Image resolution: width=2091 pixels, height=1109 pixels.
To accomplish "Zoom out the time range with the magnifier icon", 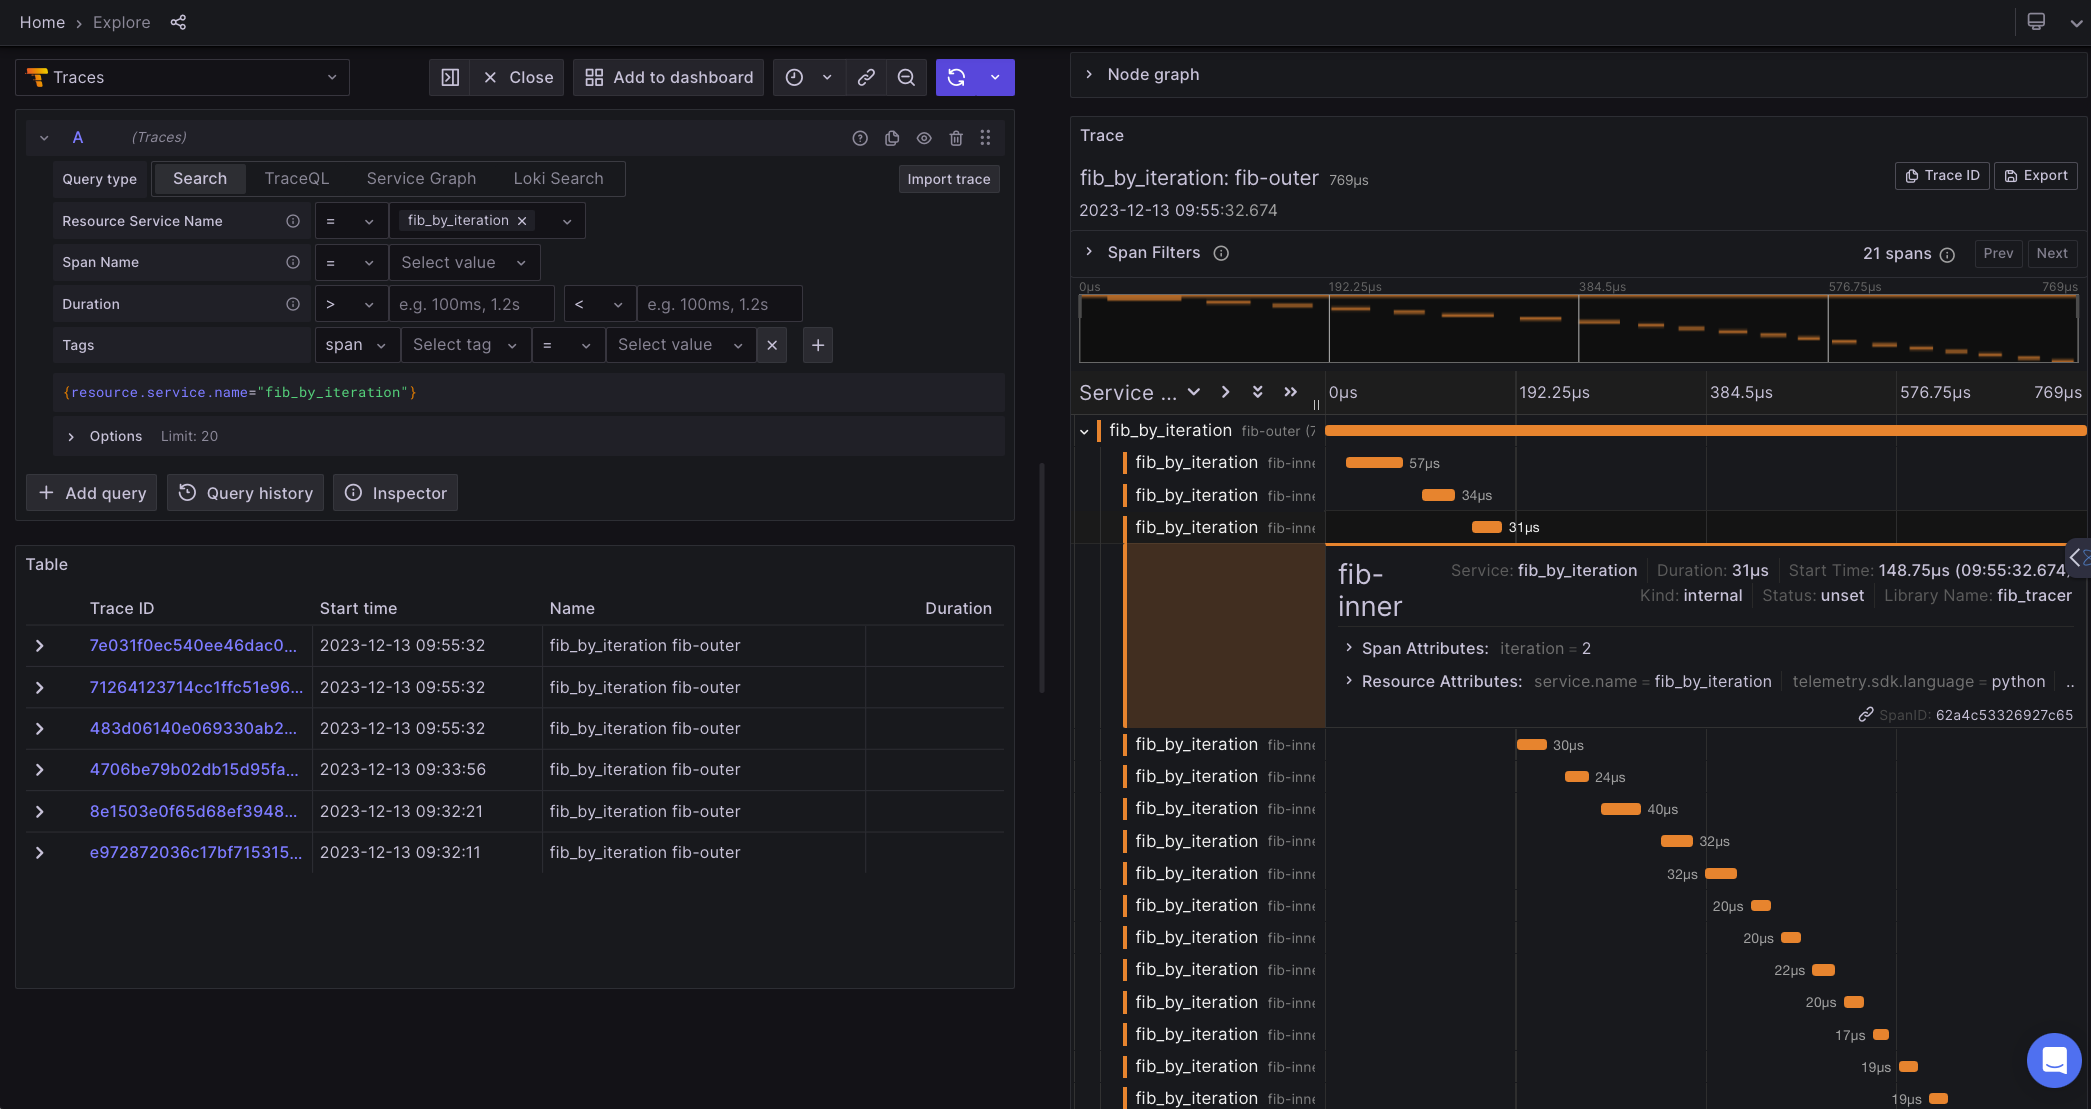I will click(906, 77).
